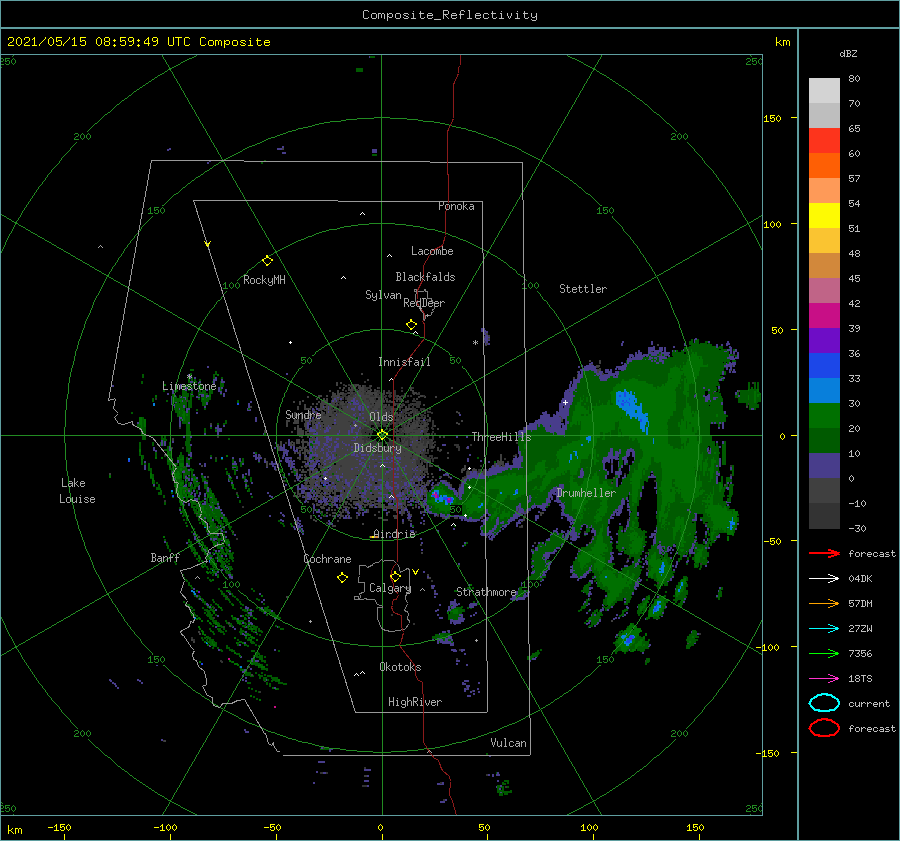Click the asterisk marker above Limestone
Screen dimensions: 900x841
pyautogui.click(x=189, y=377)
